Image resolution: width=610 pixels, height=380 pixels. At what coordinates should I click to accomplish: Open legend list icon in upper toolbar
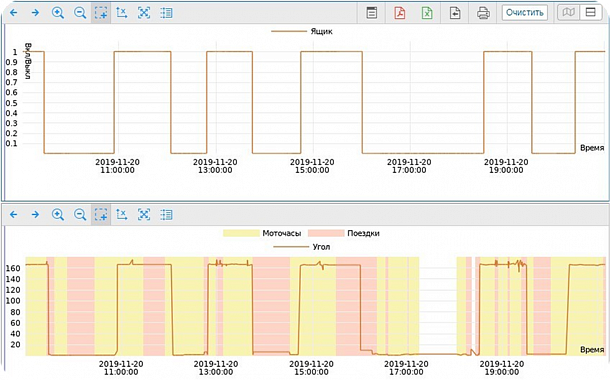[x=166, y=13]
